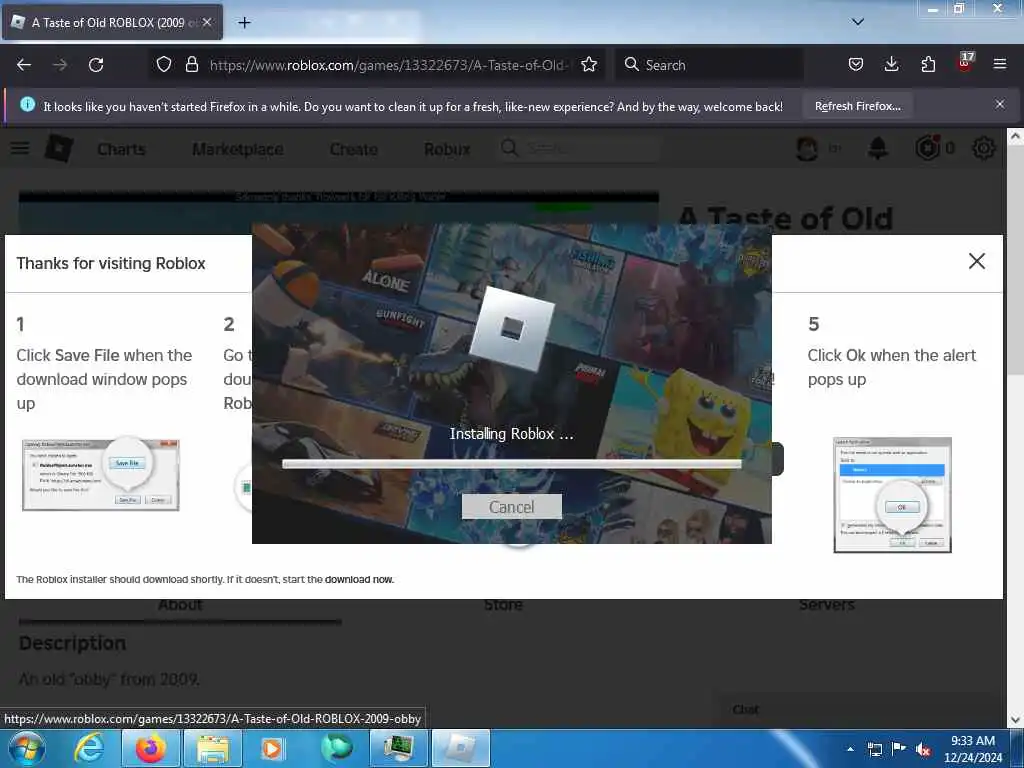Click the download now link
1024x768 pixels.
tap(359, 579)
